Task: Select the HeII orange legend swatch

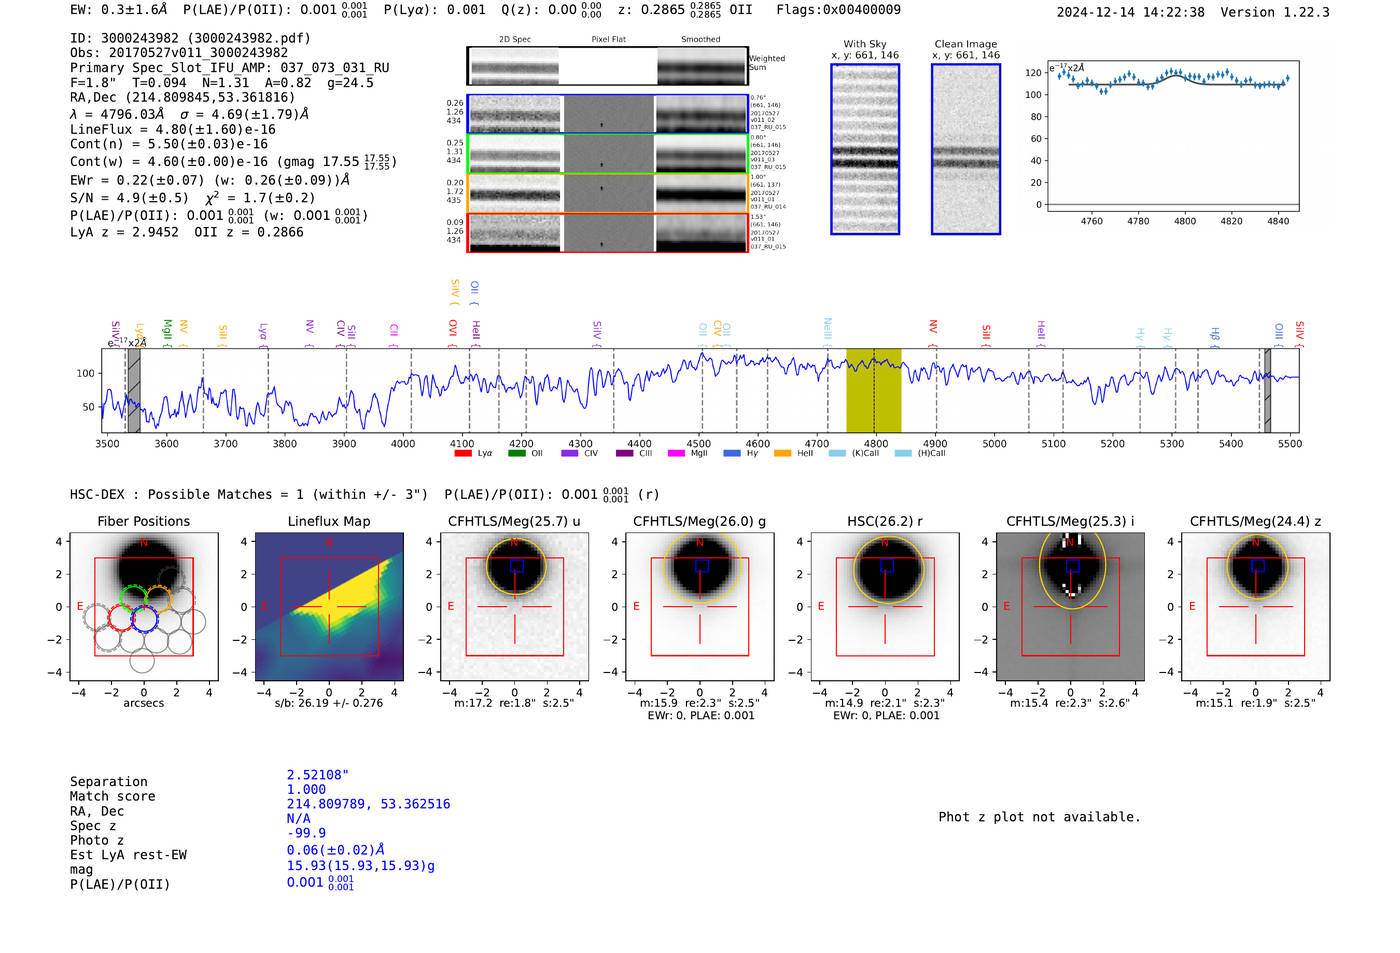Action: point(782,453)
